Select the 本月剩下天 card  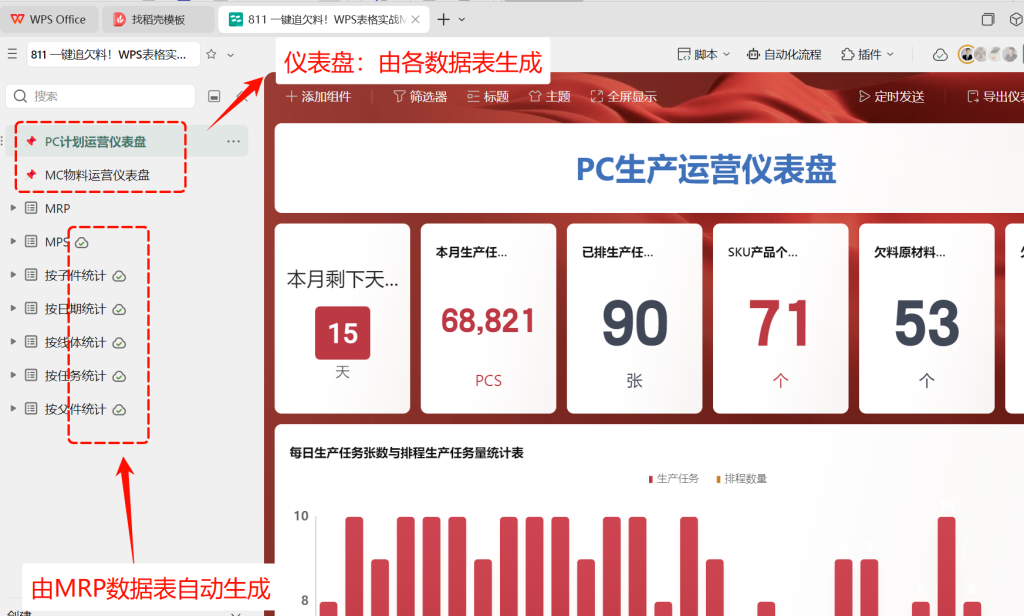coord(342,319)
